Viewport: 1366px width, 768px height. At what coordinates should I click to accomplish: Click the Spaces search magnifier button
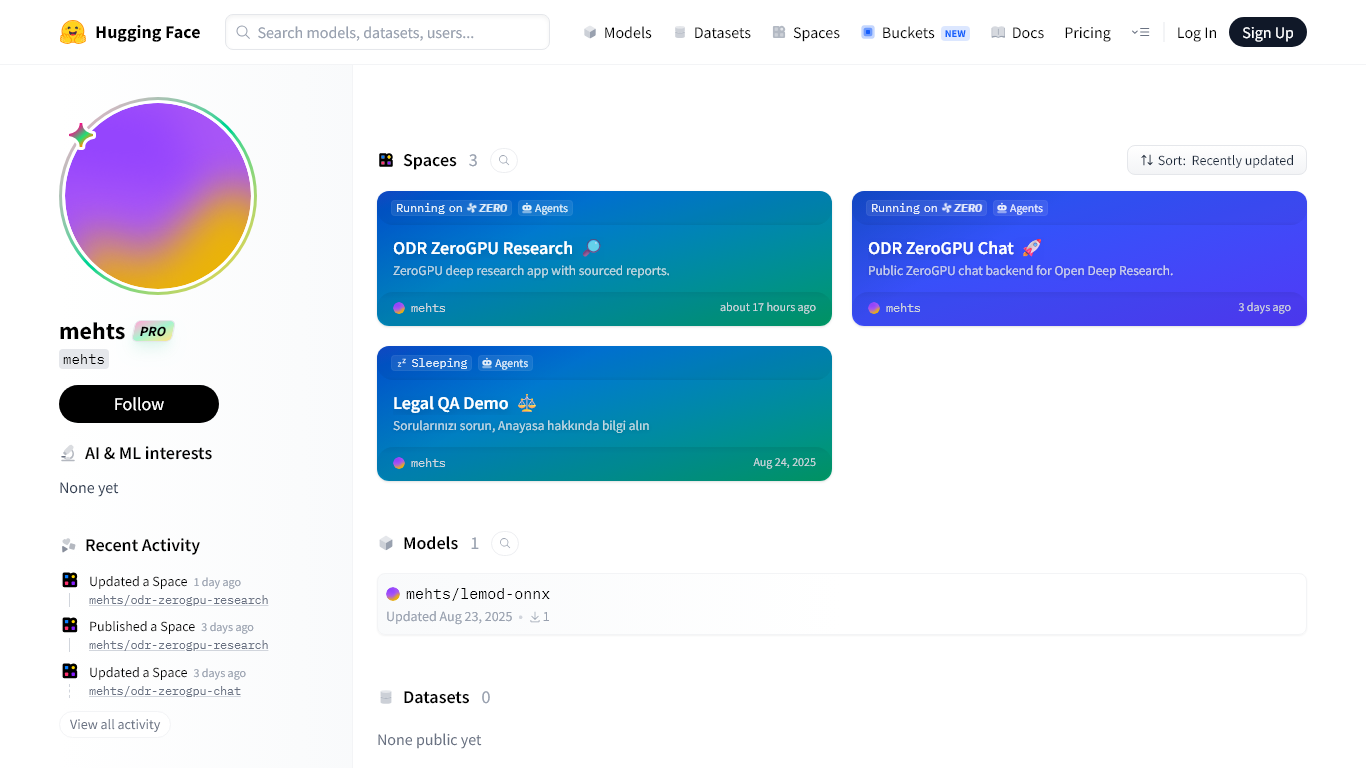tap(504, 160)
